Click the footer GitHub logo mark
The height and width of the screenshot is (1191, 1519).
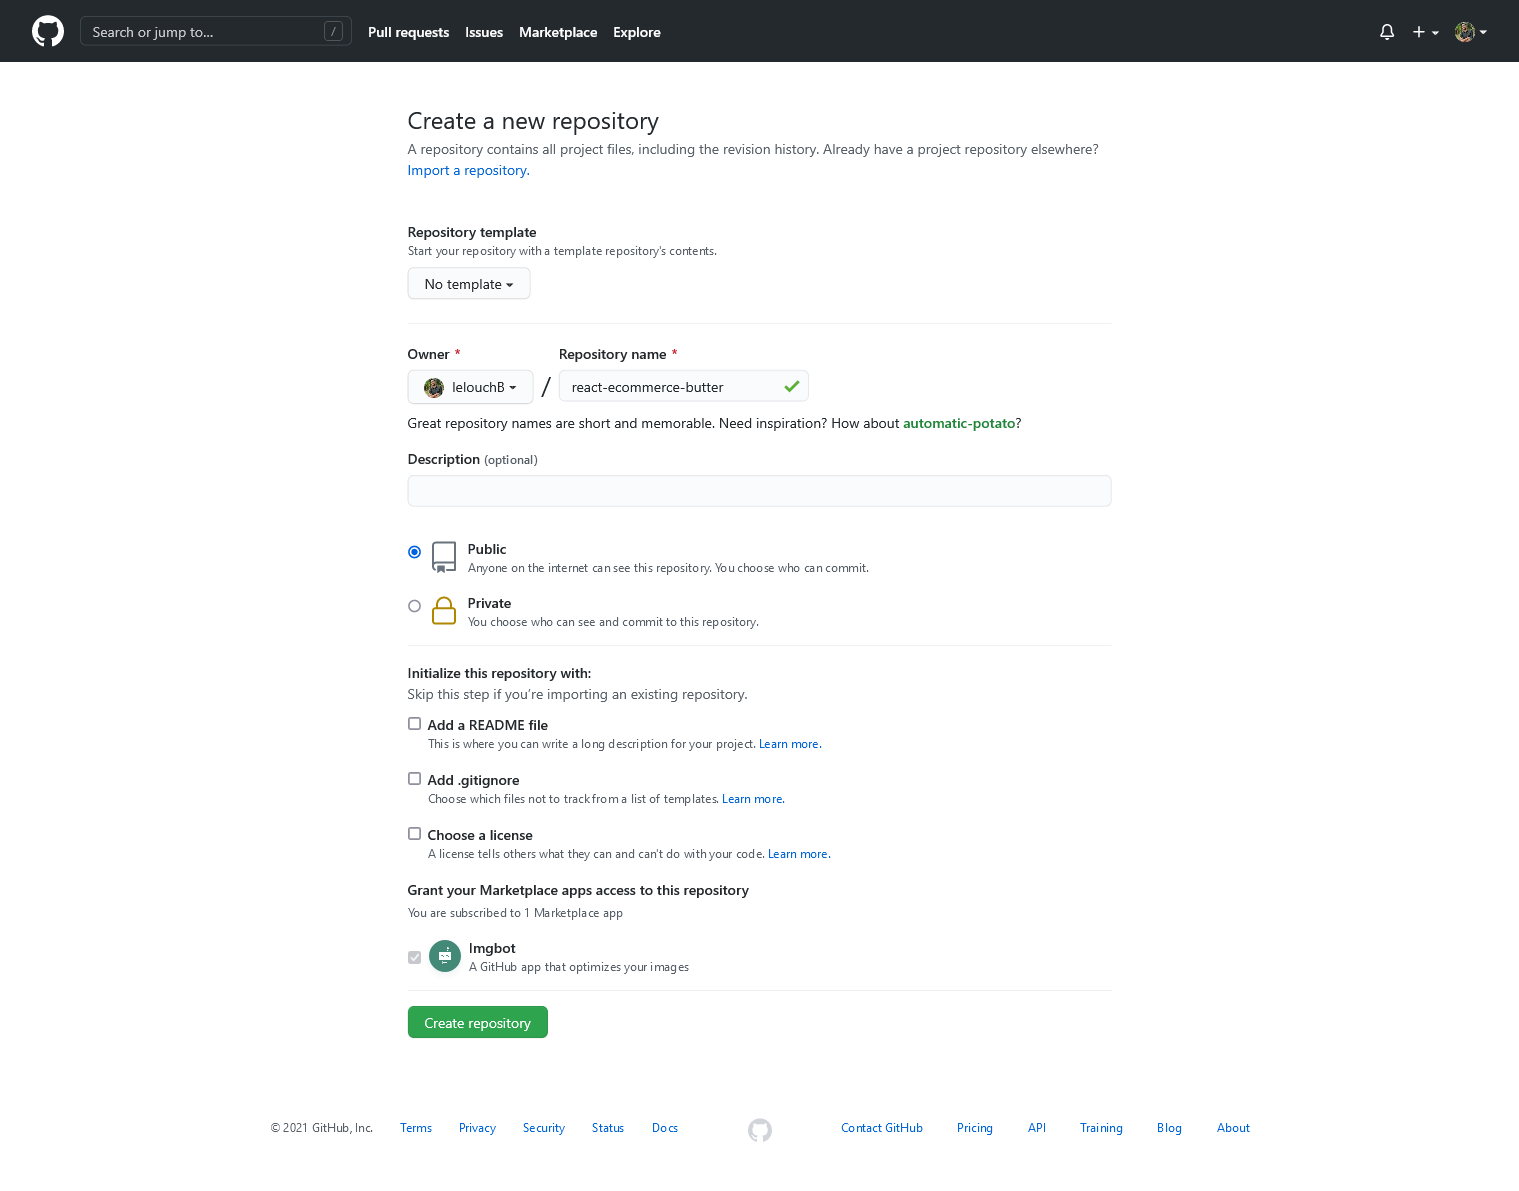point(760,1130)
